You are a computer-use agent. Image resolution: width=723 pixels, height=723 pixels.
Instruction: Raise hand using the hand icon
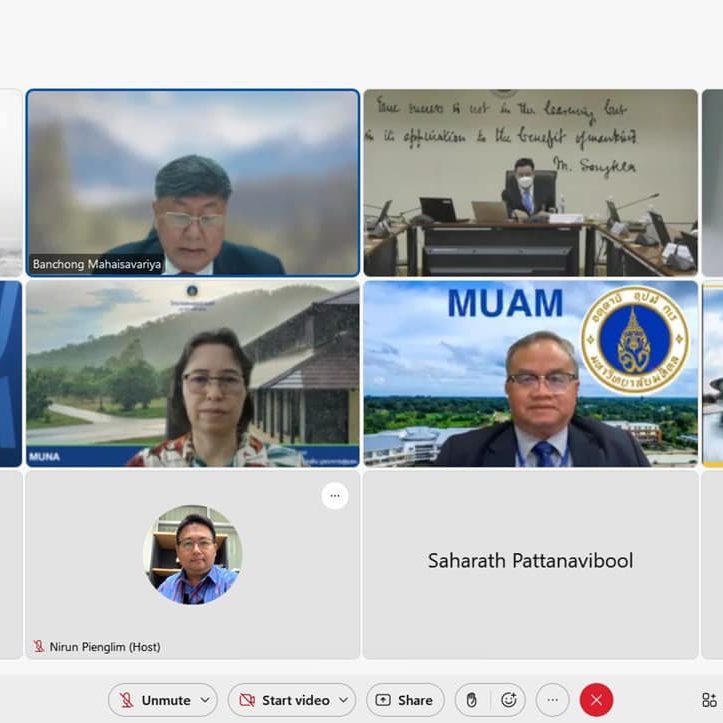(x=471, y=700)
